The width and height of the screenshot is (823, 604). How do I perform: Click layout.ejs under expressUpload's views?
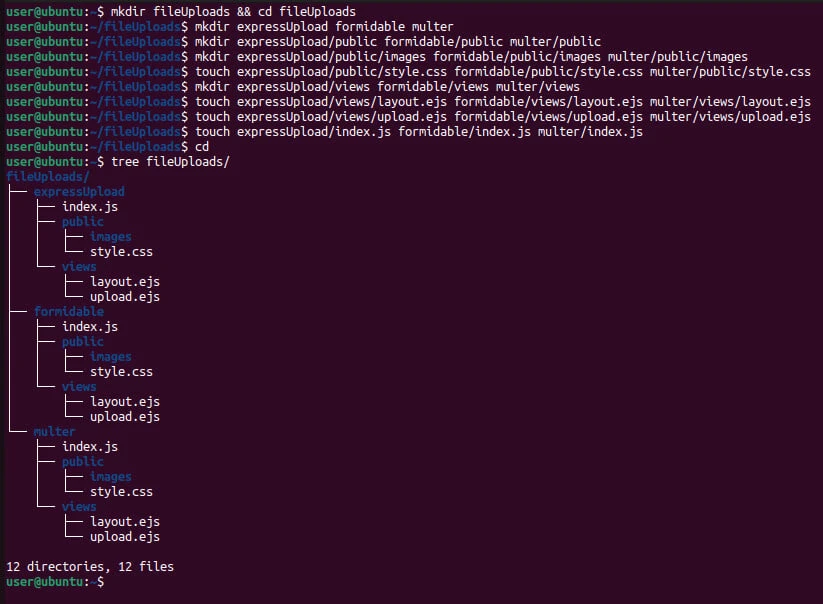(124, 281)
